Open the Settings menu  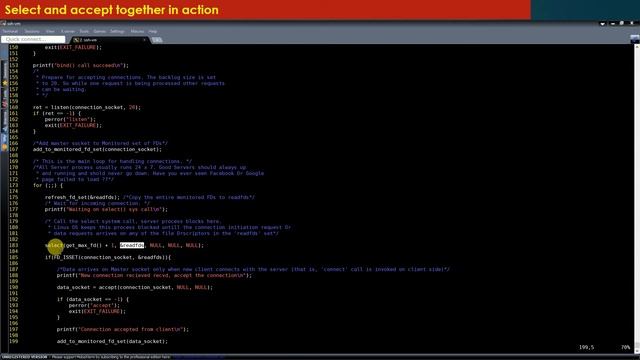[117, 31]
